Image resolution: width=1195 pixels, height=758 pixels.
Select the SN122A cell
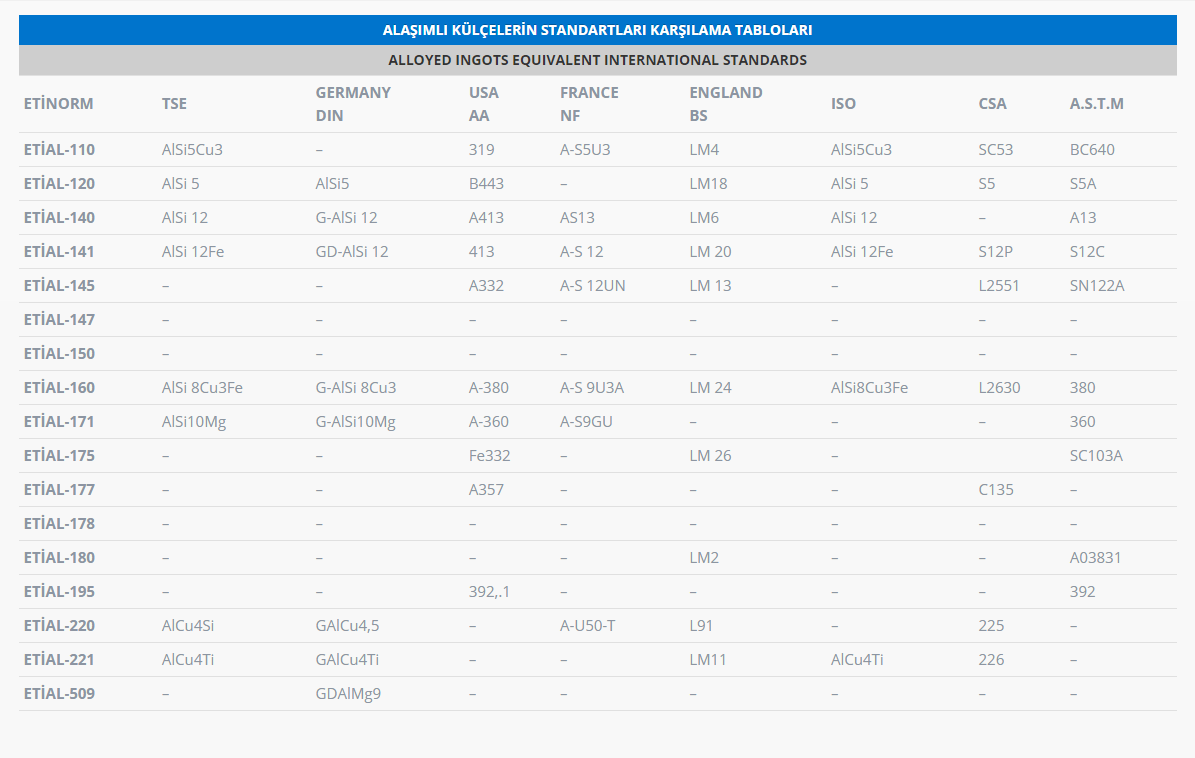[1097, 286]
